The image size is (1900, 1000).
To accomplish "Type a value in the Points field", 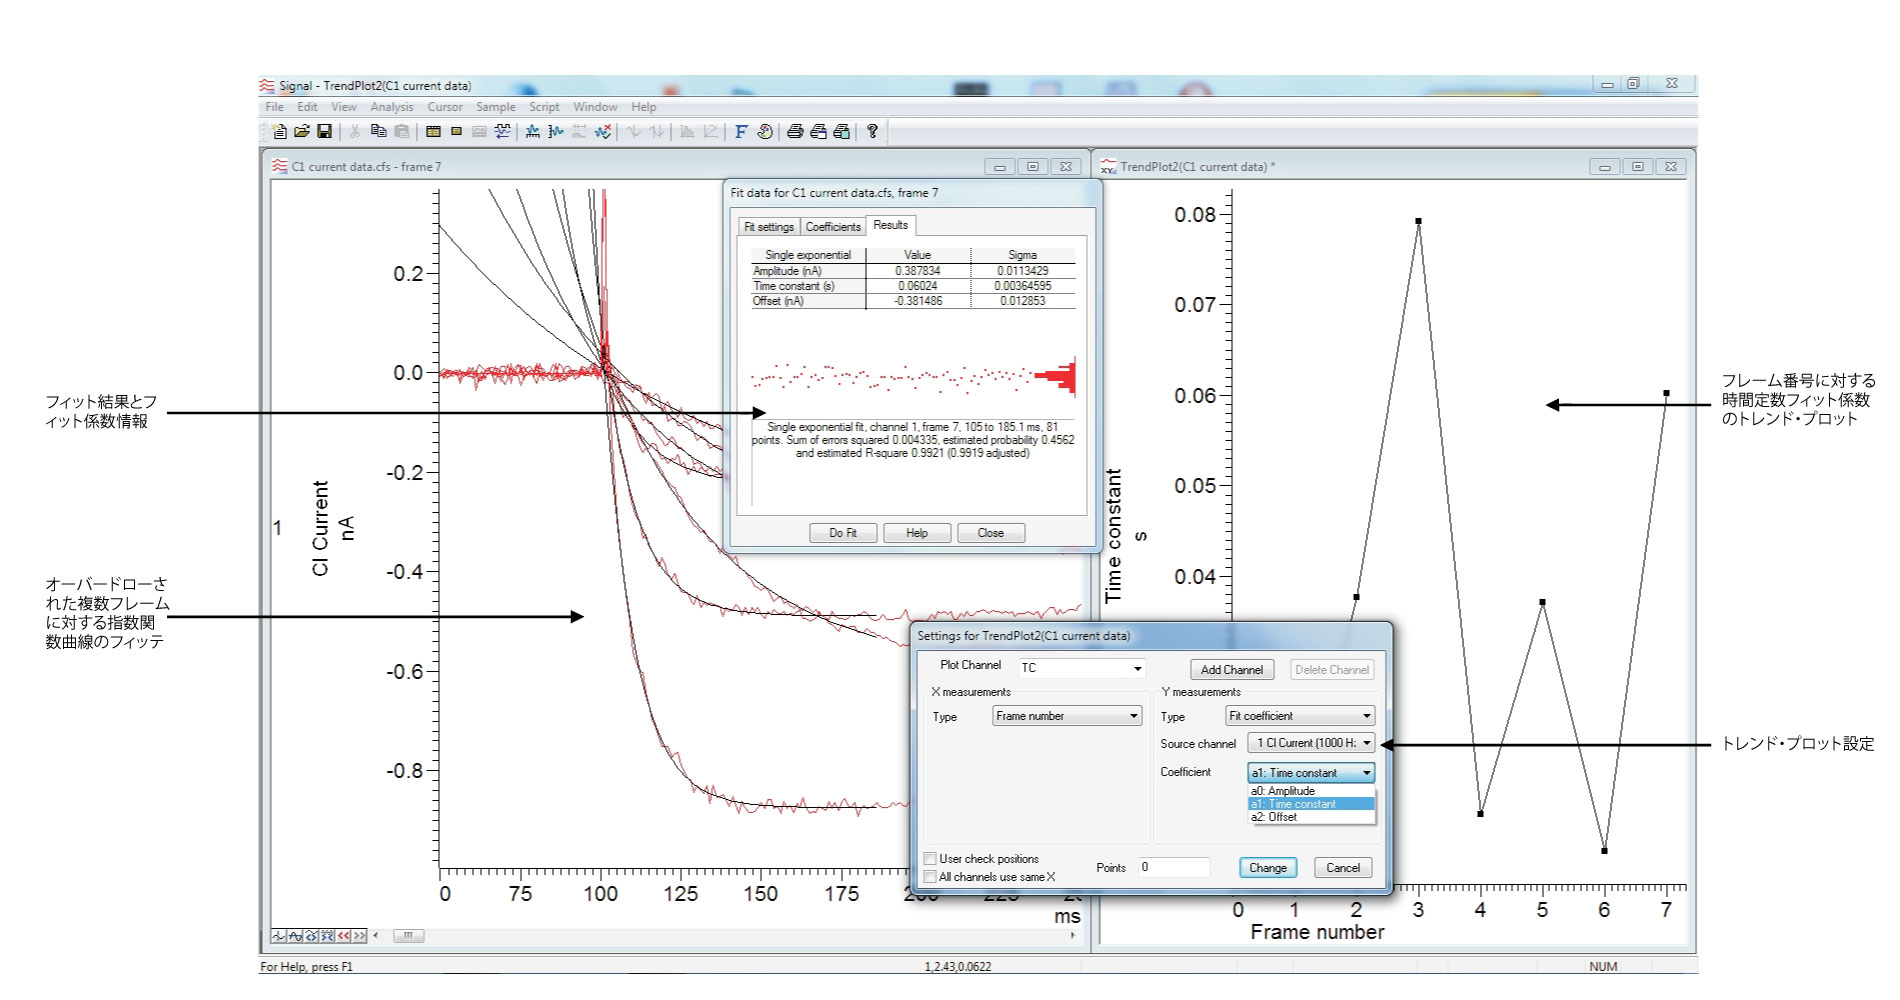I will click(x=1175, y=867).
